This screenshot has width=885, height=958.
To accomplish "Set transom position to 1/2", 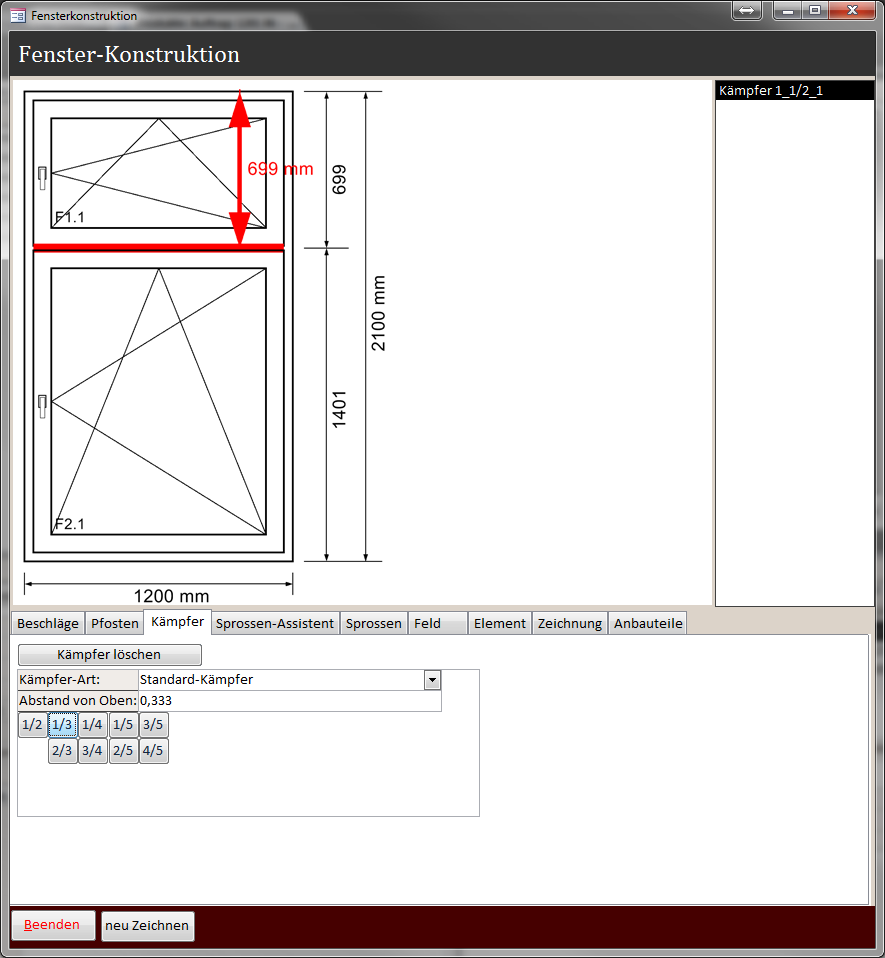I will click(32, 725).
